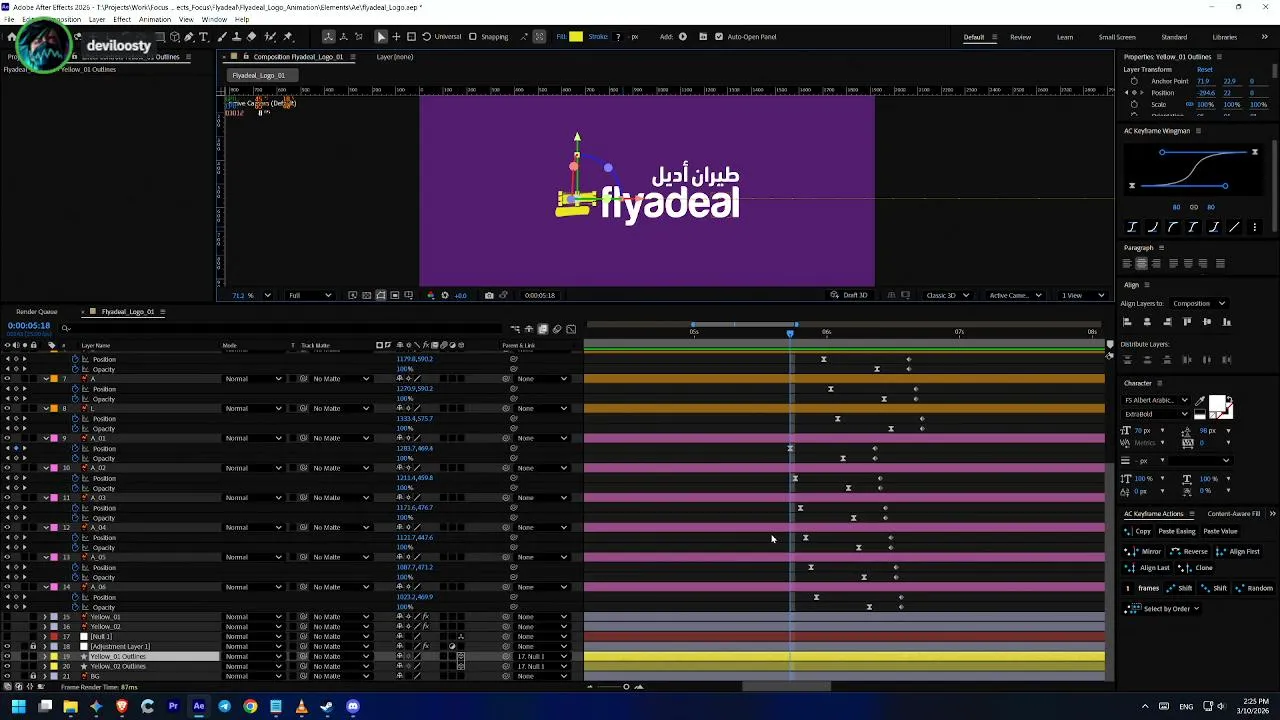This screenshot has width=1280, height=720.
Task: Open the Windows Start menu
Action: (x=18, y=707)
